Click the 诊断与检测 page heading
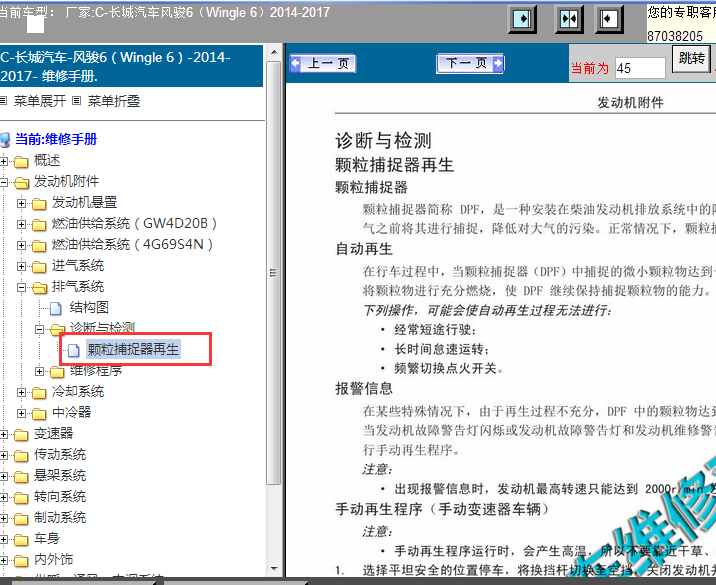Viewport: 716px width, 585px height. coord(384,141)
